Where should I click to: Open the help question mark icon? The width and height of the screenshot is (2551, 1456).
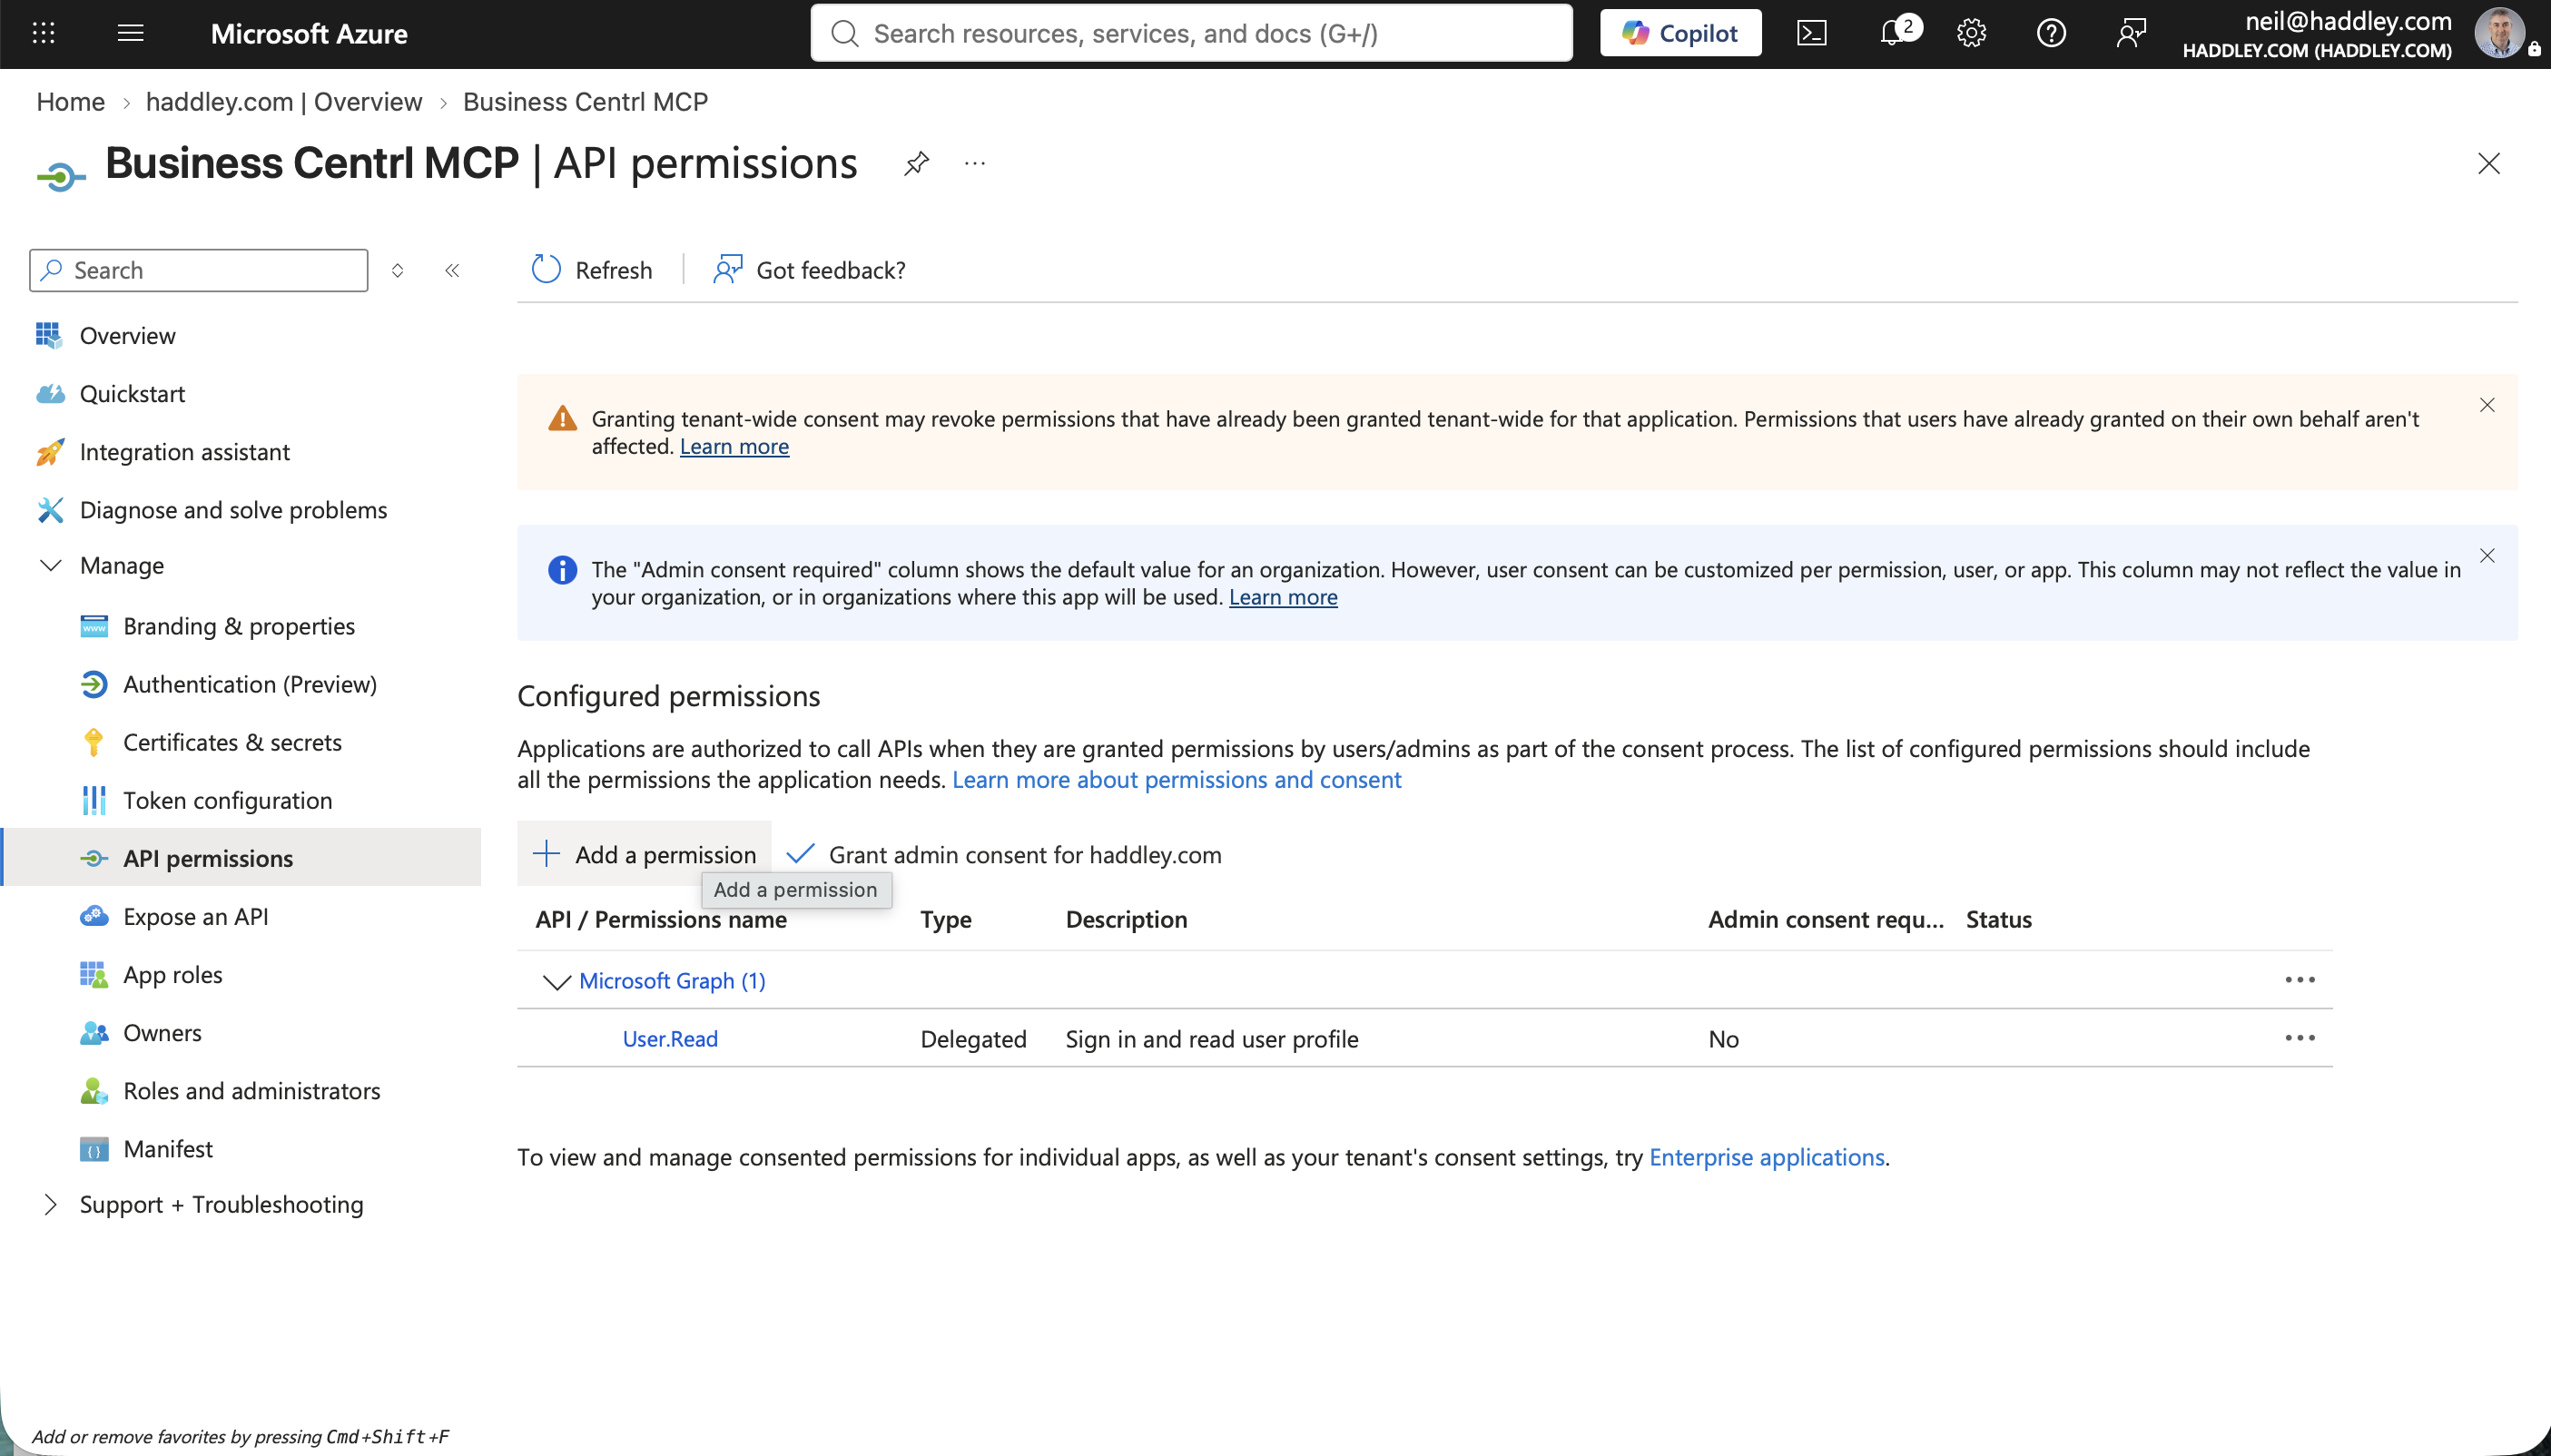pyautogui.click(x=2051, y=33)
